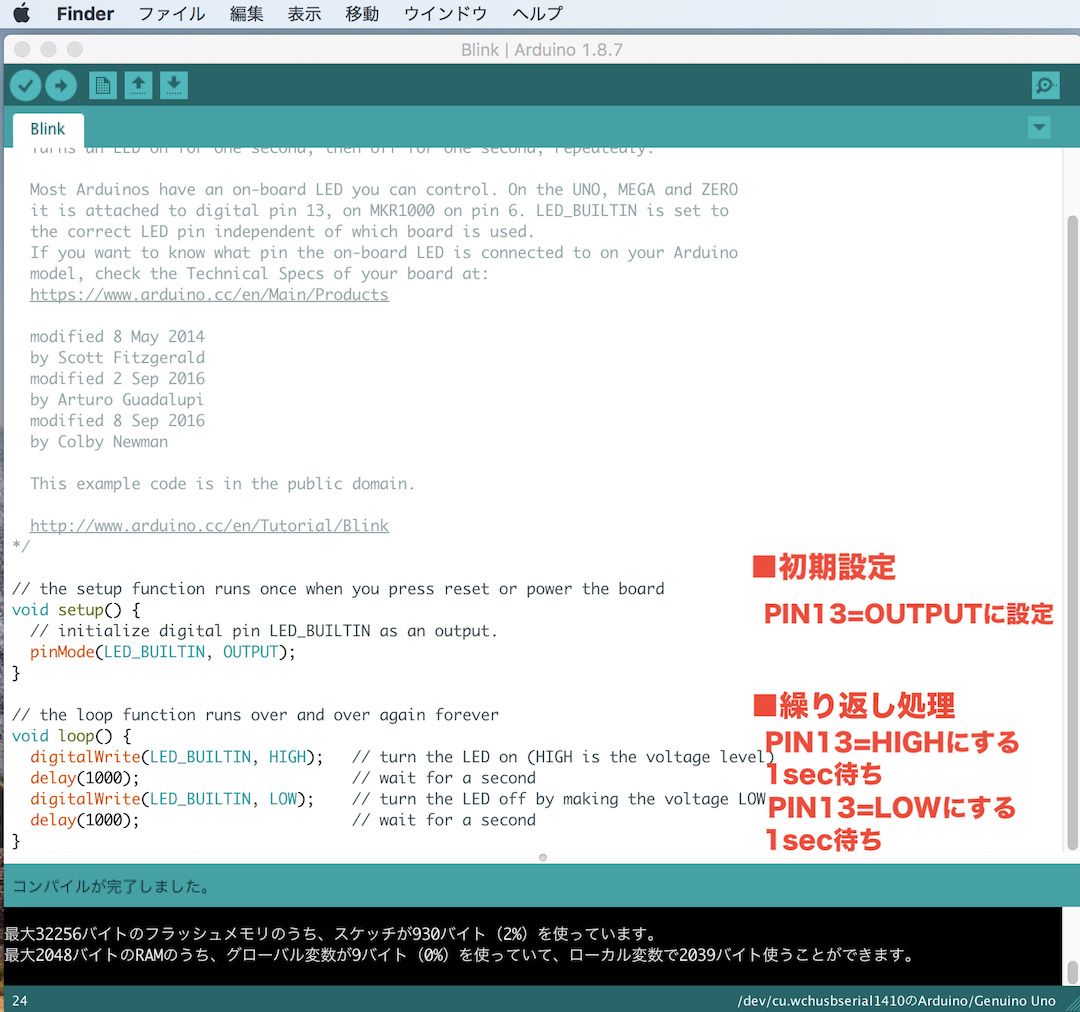Open the ウインドウ menu
This screenshot has width=1080, height=1012.
[x=445, y=13]
